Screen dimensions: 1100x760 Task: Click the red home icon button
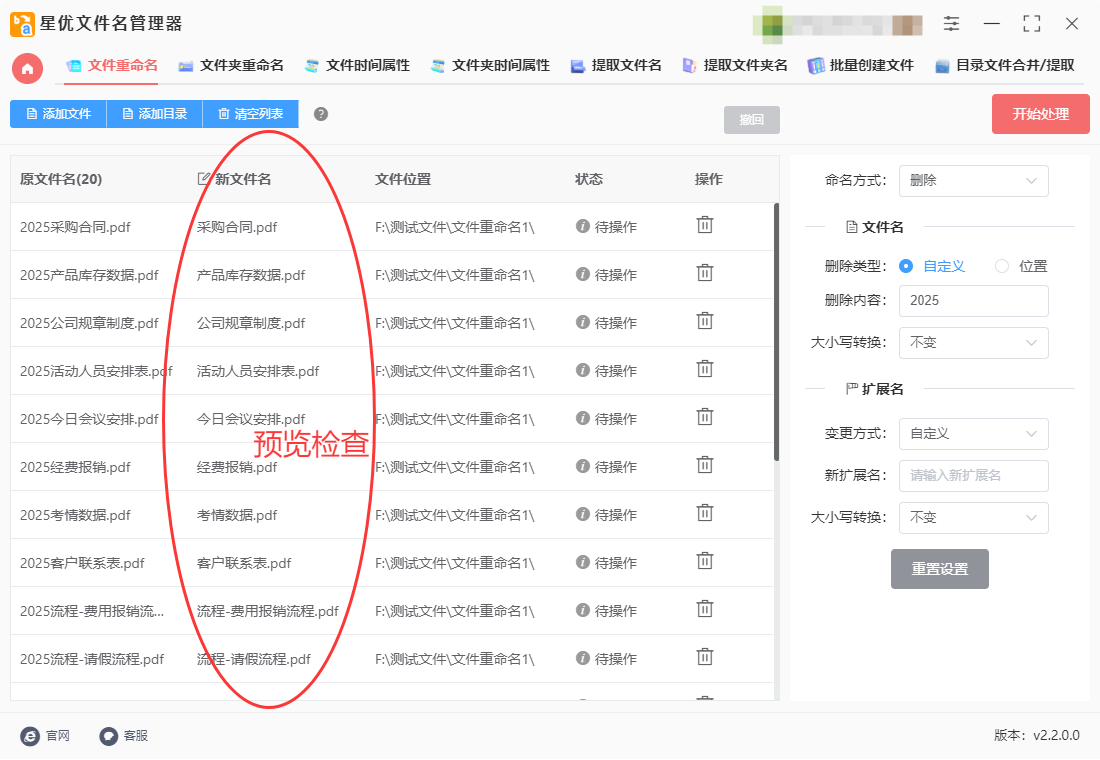pos(27,68)
